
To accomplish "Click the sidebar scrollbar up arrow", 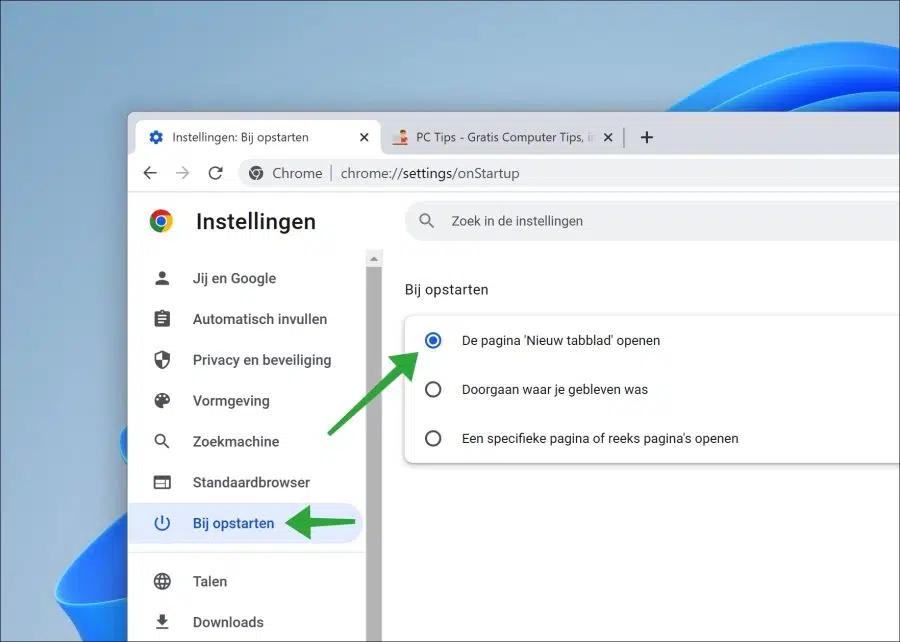I will tap(374, 259).
